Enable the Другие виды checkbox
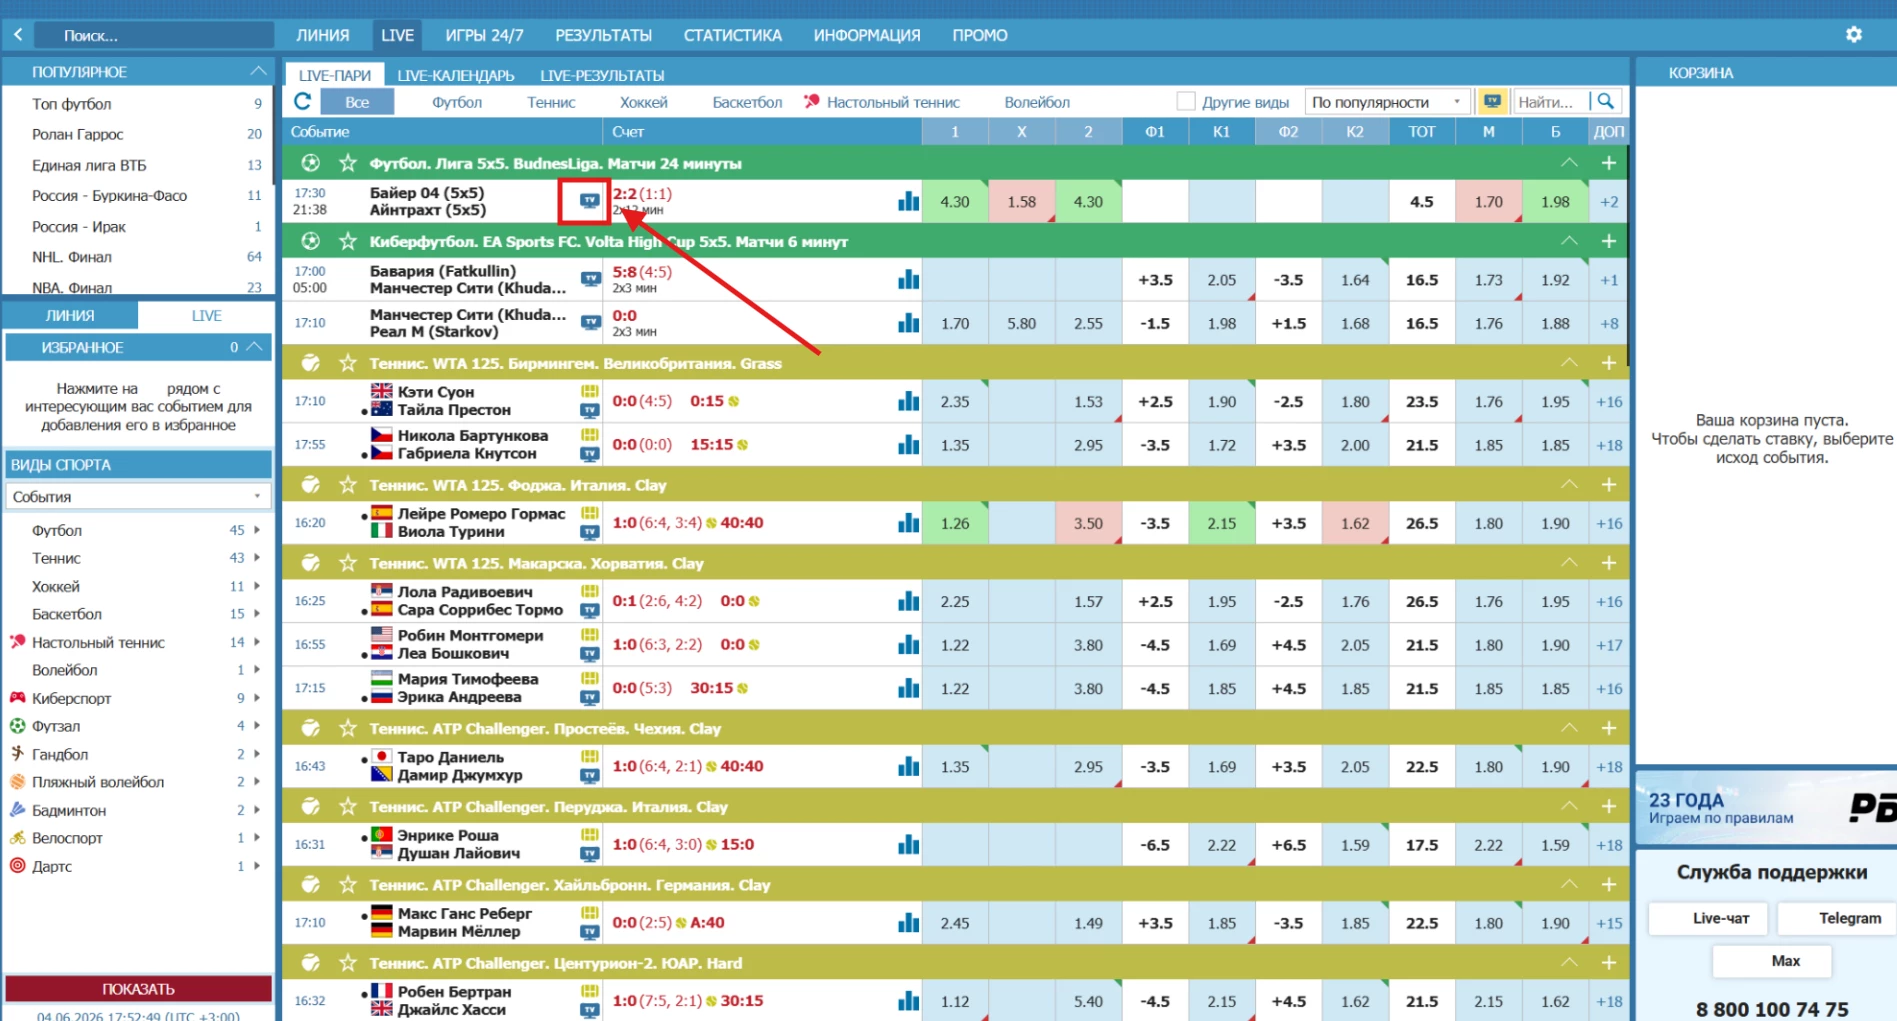The image size is (1897, 1021). [1185, 101]
